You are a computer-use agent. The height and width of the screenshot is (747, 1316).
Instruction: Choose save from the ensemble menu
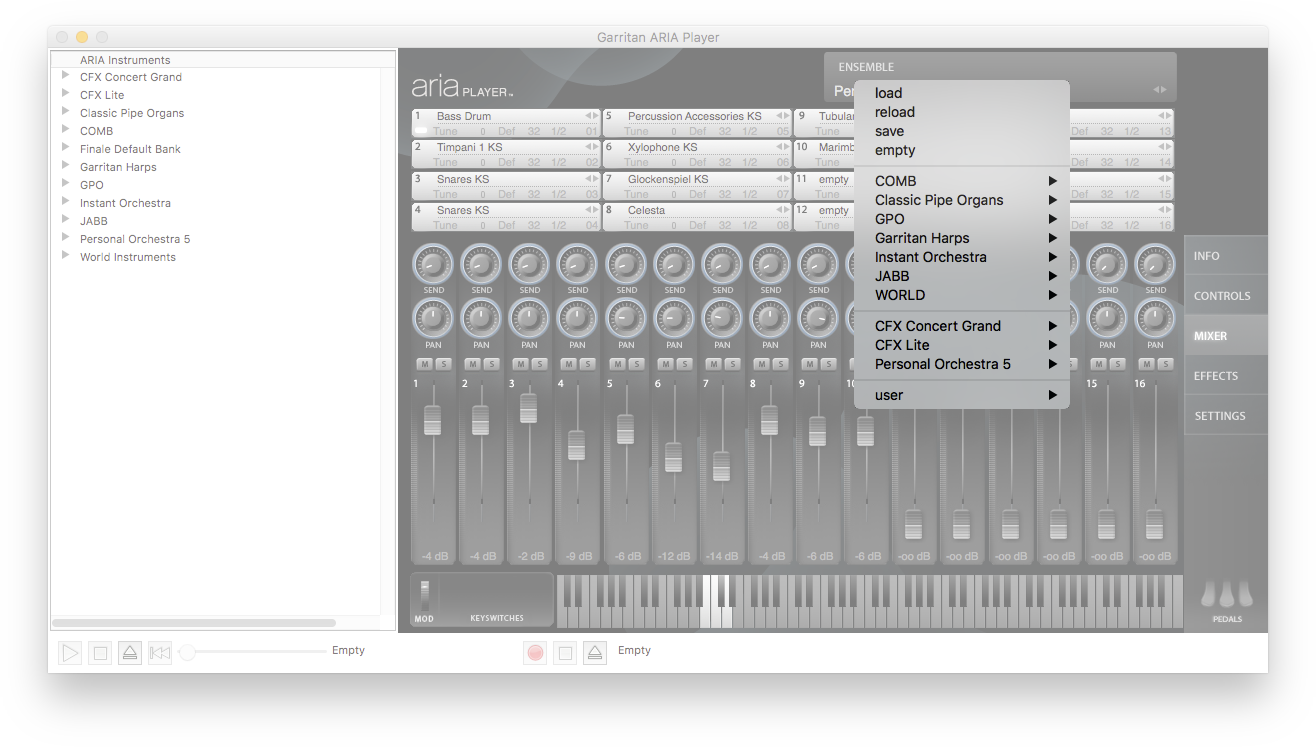(x=962, y=131)
